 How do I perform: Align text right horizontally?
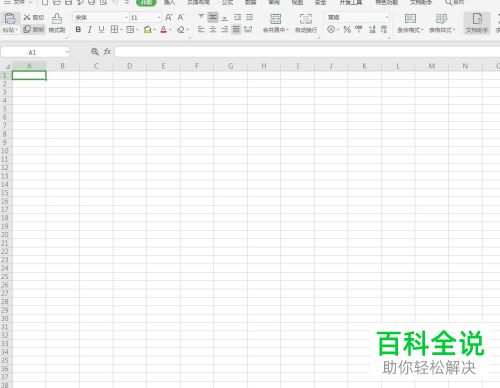click(x=225, y=29)
